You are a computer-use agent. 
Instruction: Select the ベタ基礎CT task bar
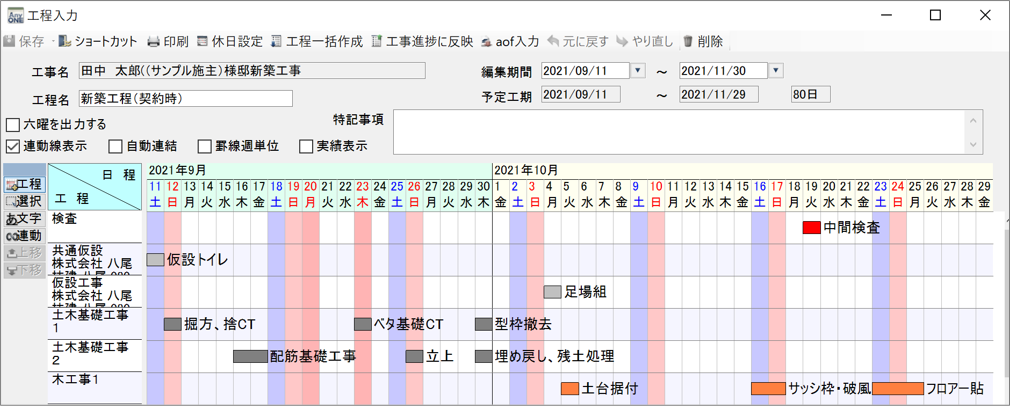[x=363, y=324]
